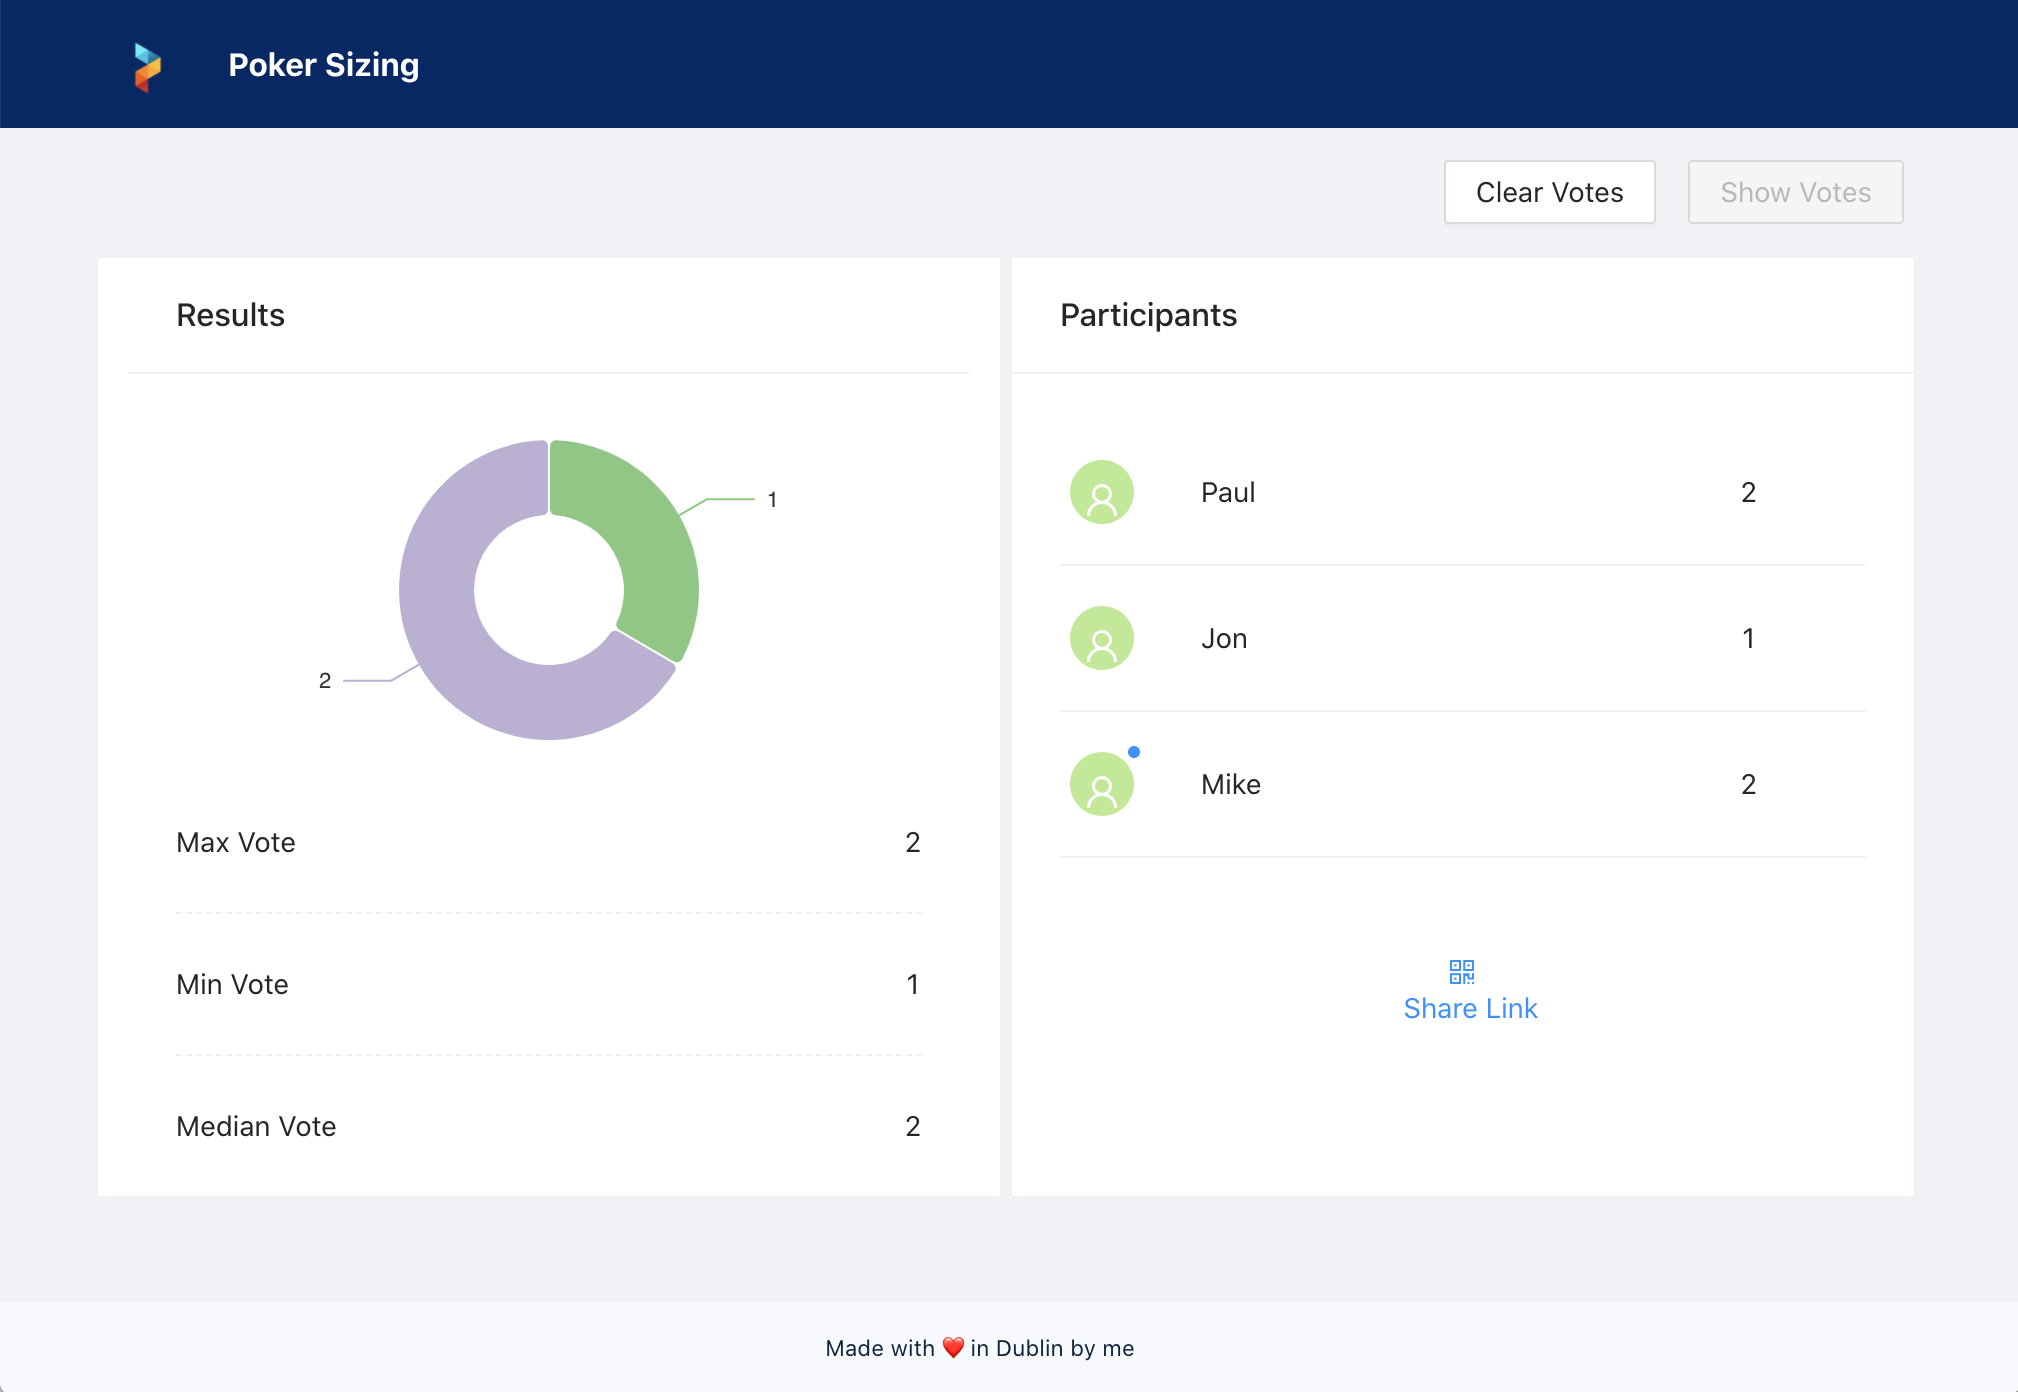This screenshot has height=1392, width=2018.
Task: Click the chart label for vote 1
Action: pyautogui.click(x=772, y=499)
